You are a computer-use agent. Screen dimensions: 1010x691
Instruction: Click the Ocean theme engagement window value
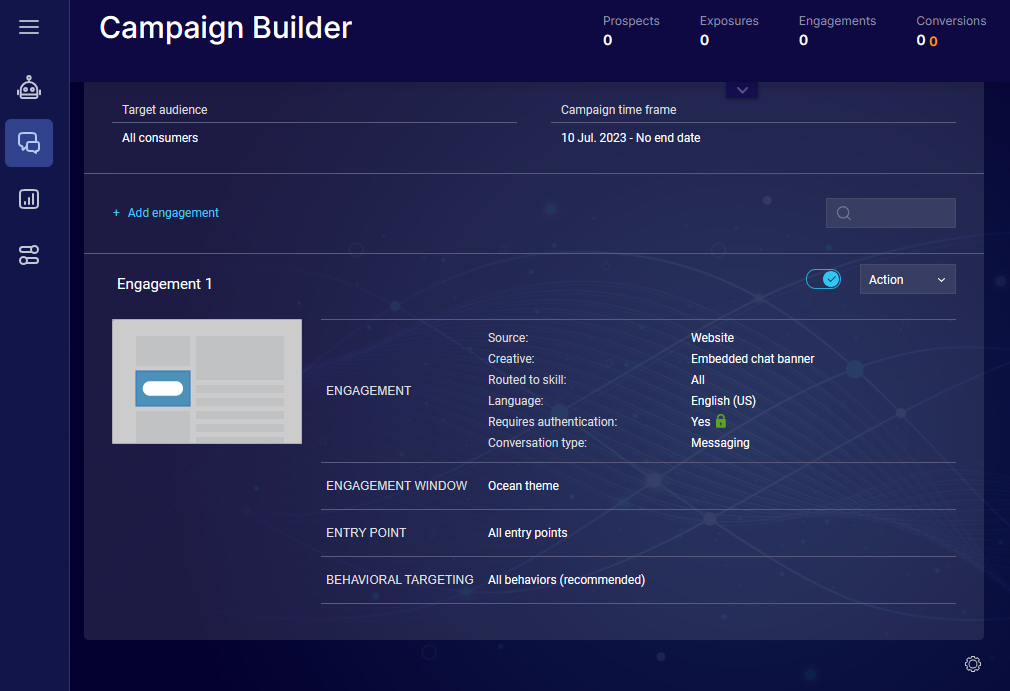523,486
